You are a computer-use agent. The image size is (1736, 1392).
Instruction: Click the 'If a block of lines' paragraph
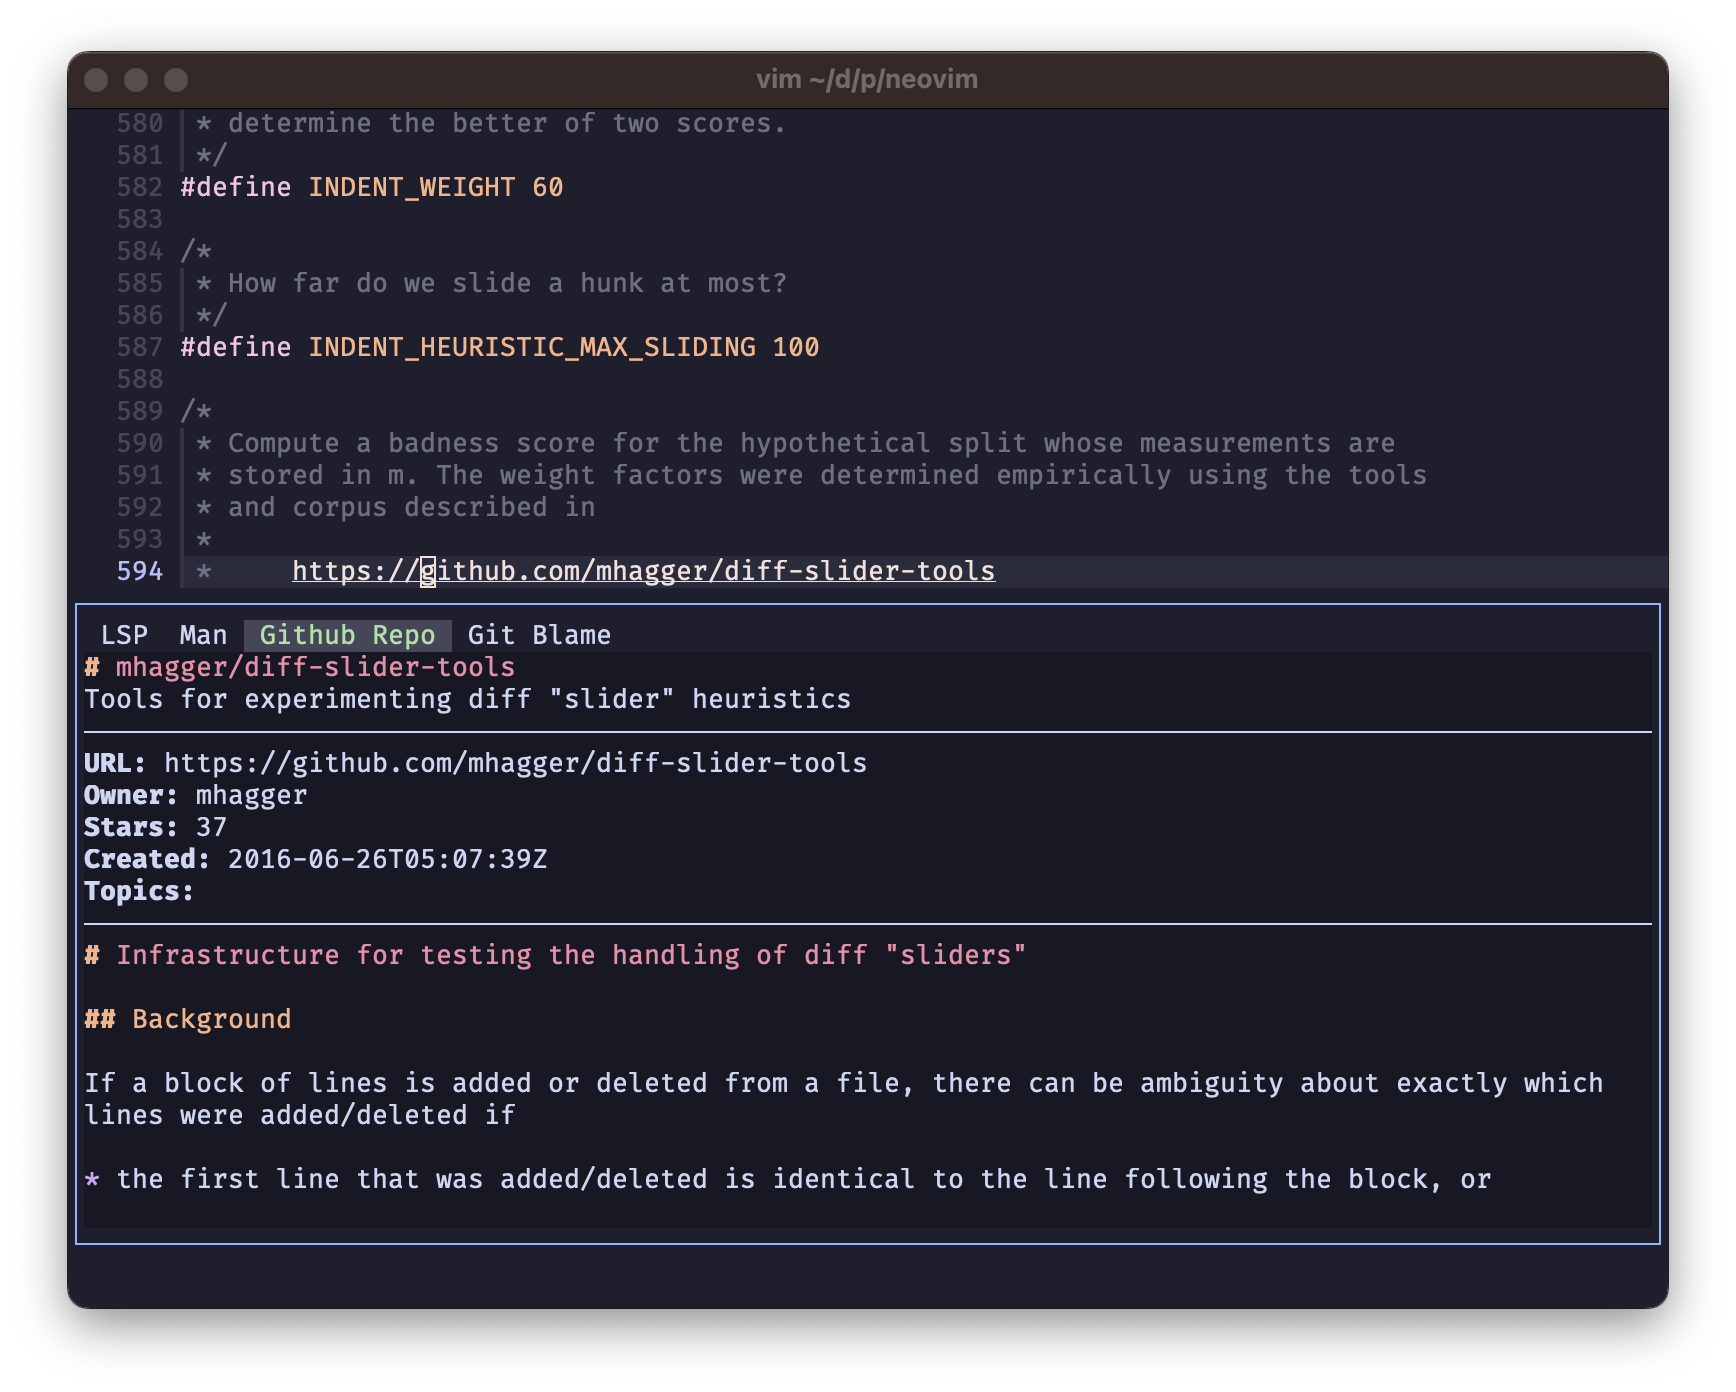pos(843,1099)
